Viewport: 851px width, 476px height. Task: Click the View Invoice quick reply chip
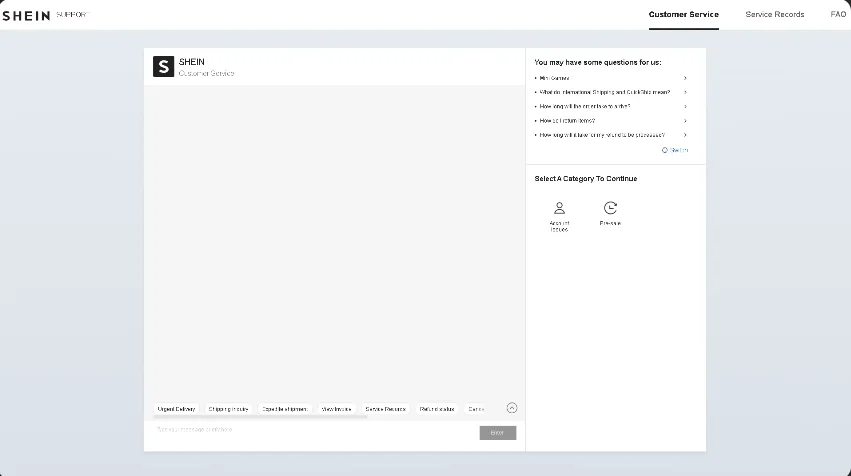click(x=336, y=409)
